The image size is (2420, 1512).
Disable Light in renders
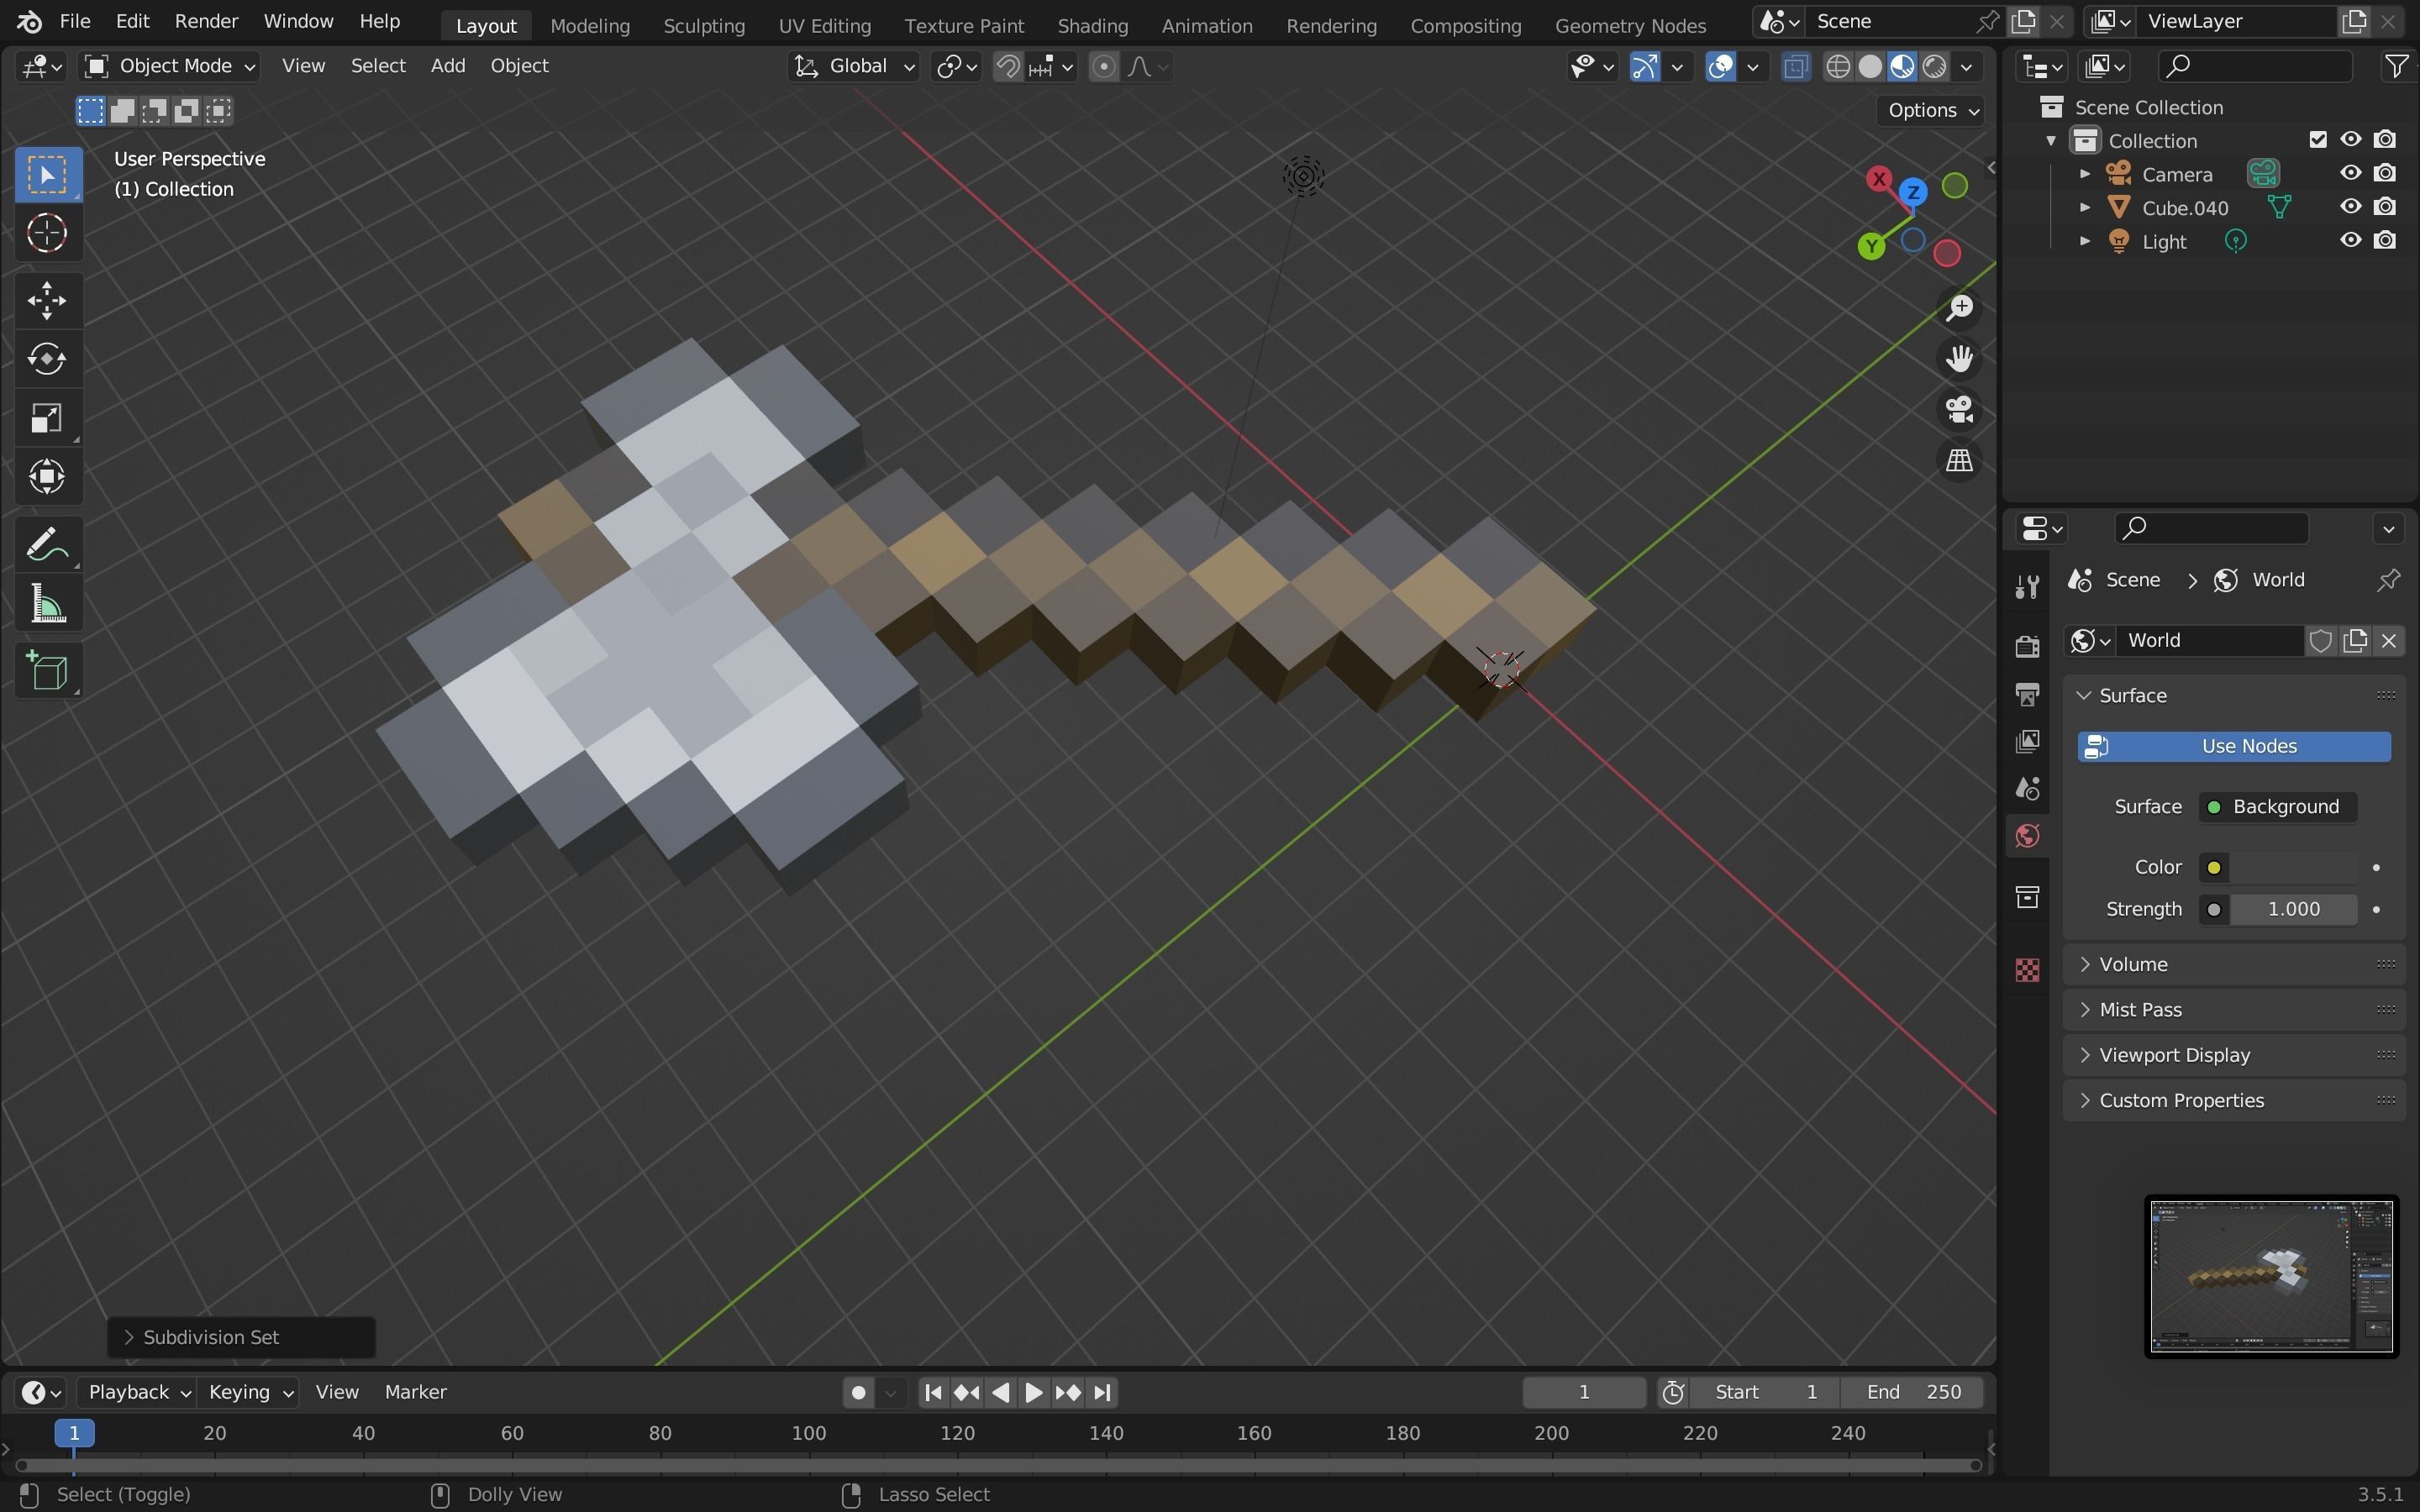click(2385, 240)
